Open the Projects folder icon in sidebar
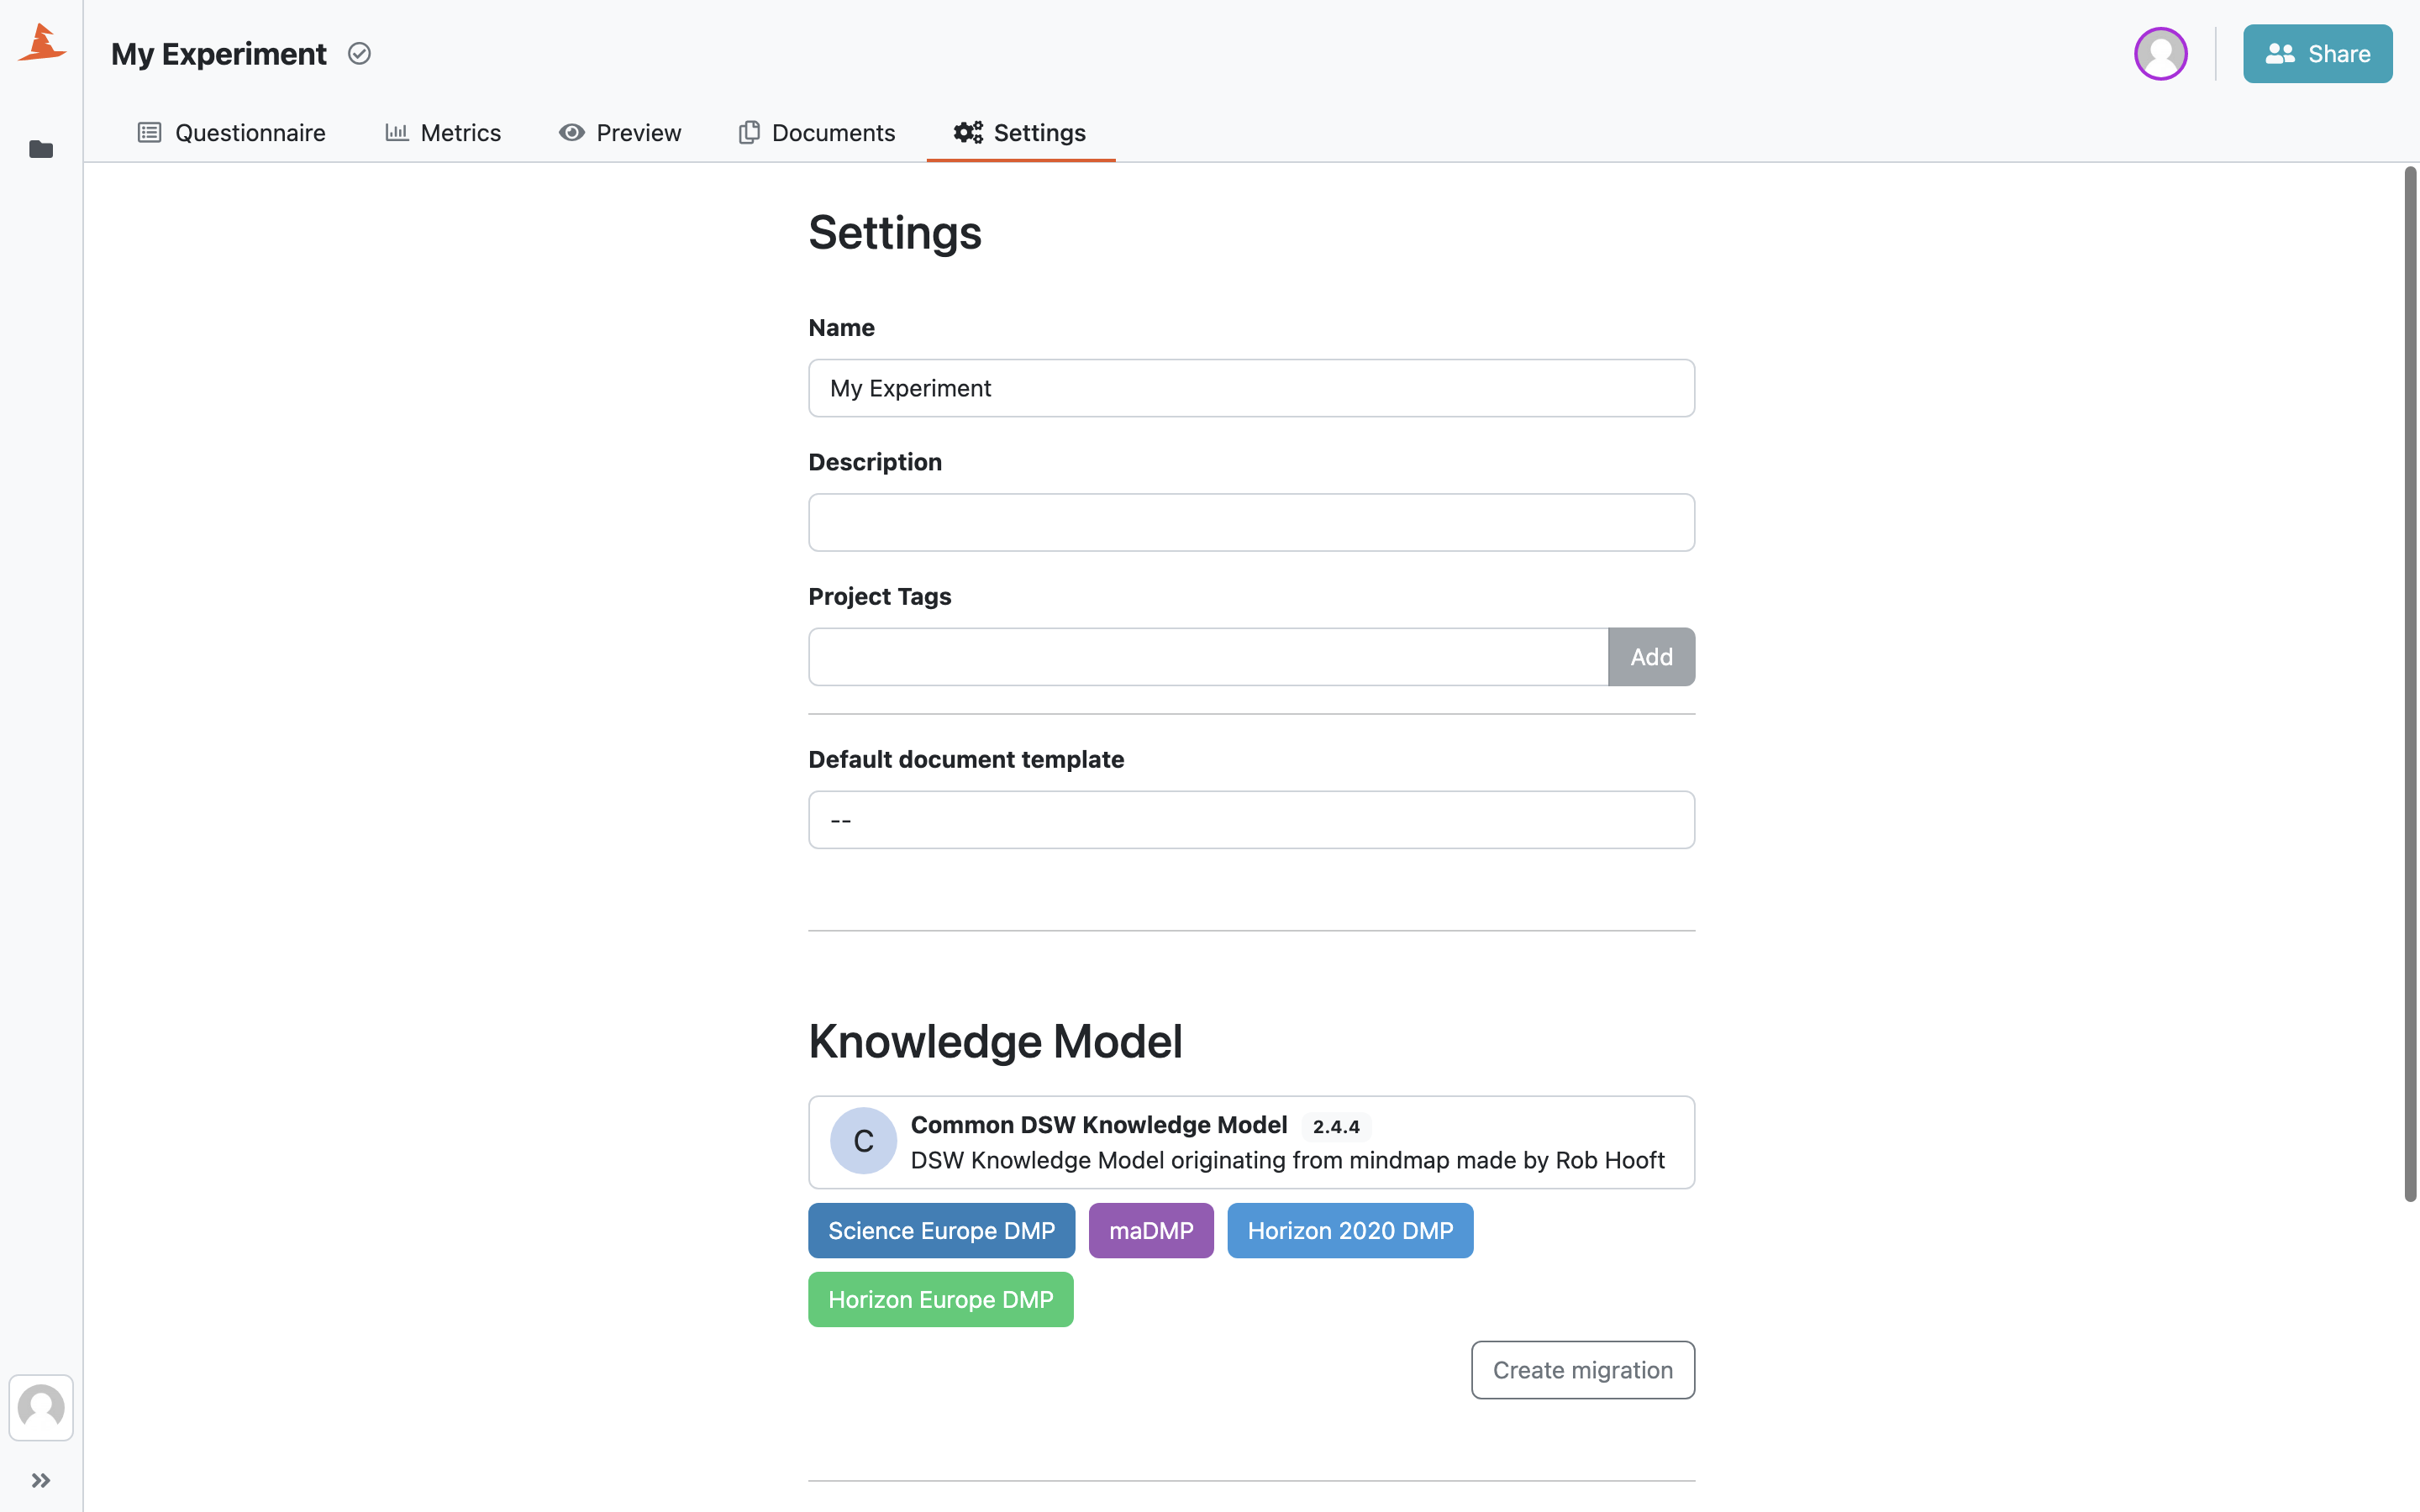This screenshot has height=1512, width=2420. 41,149
